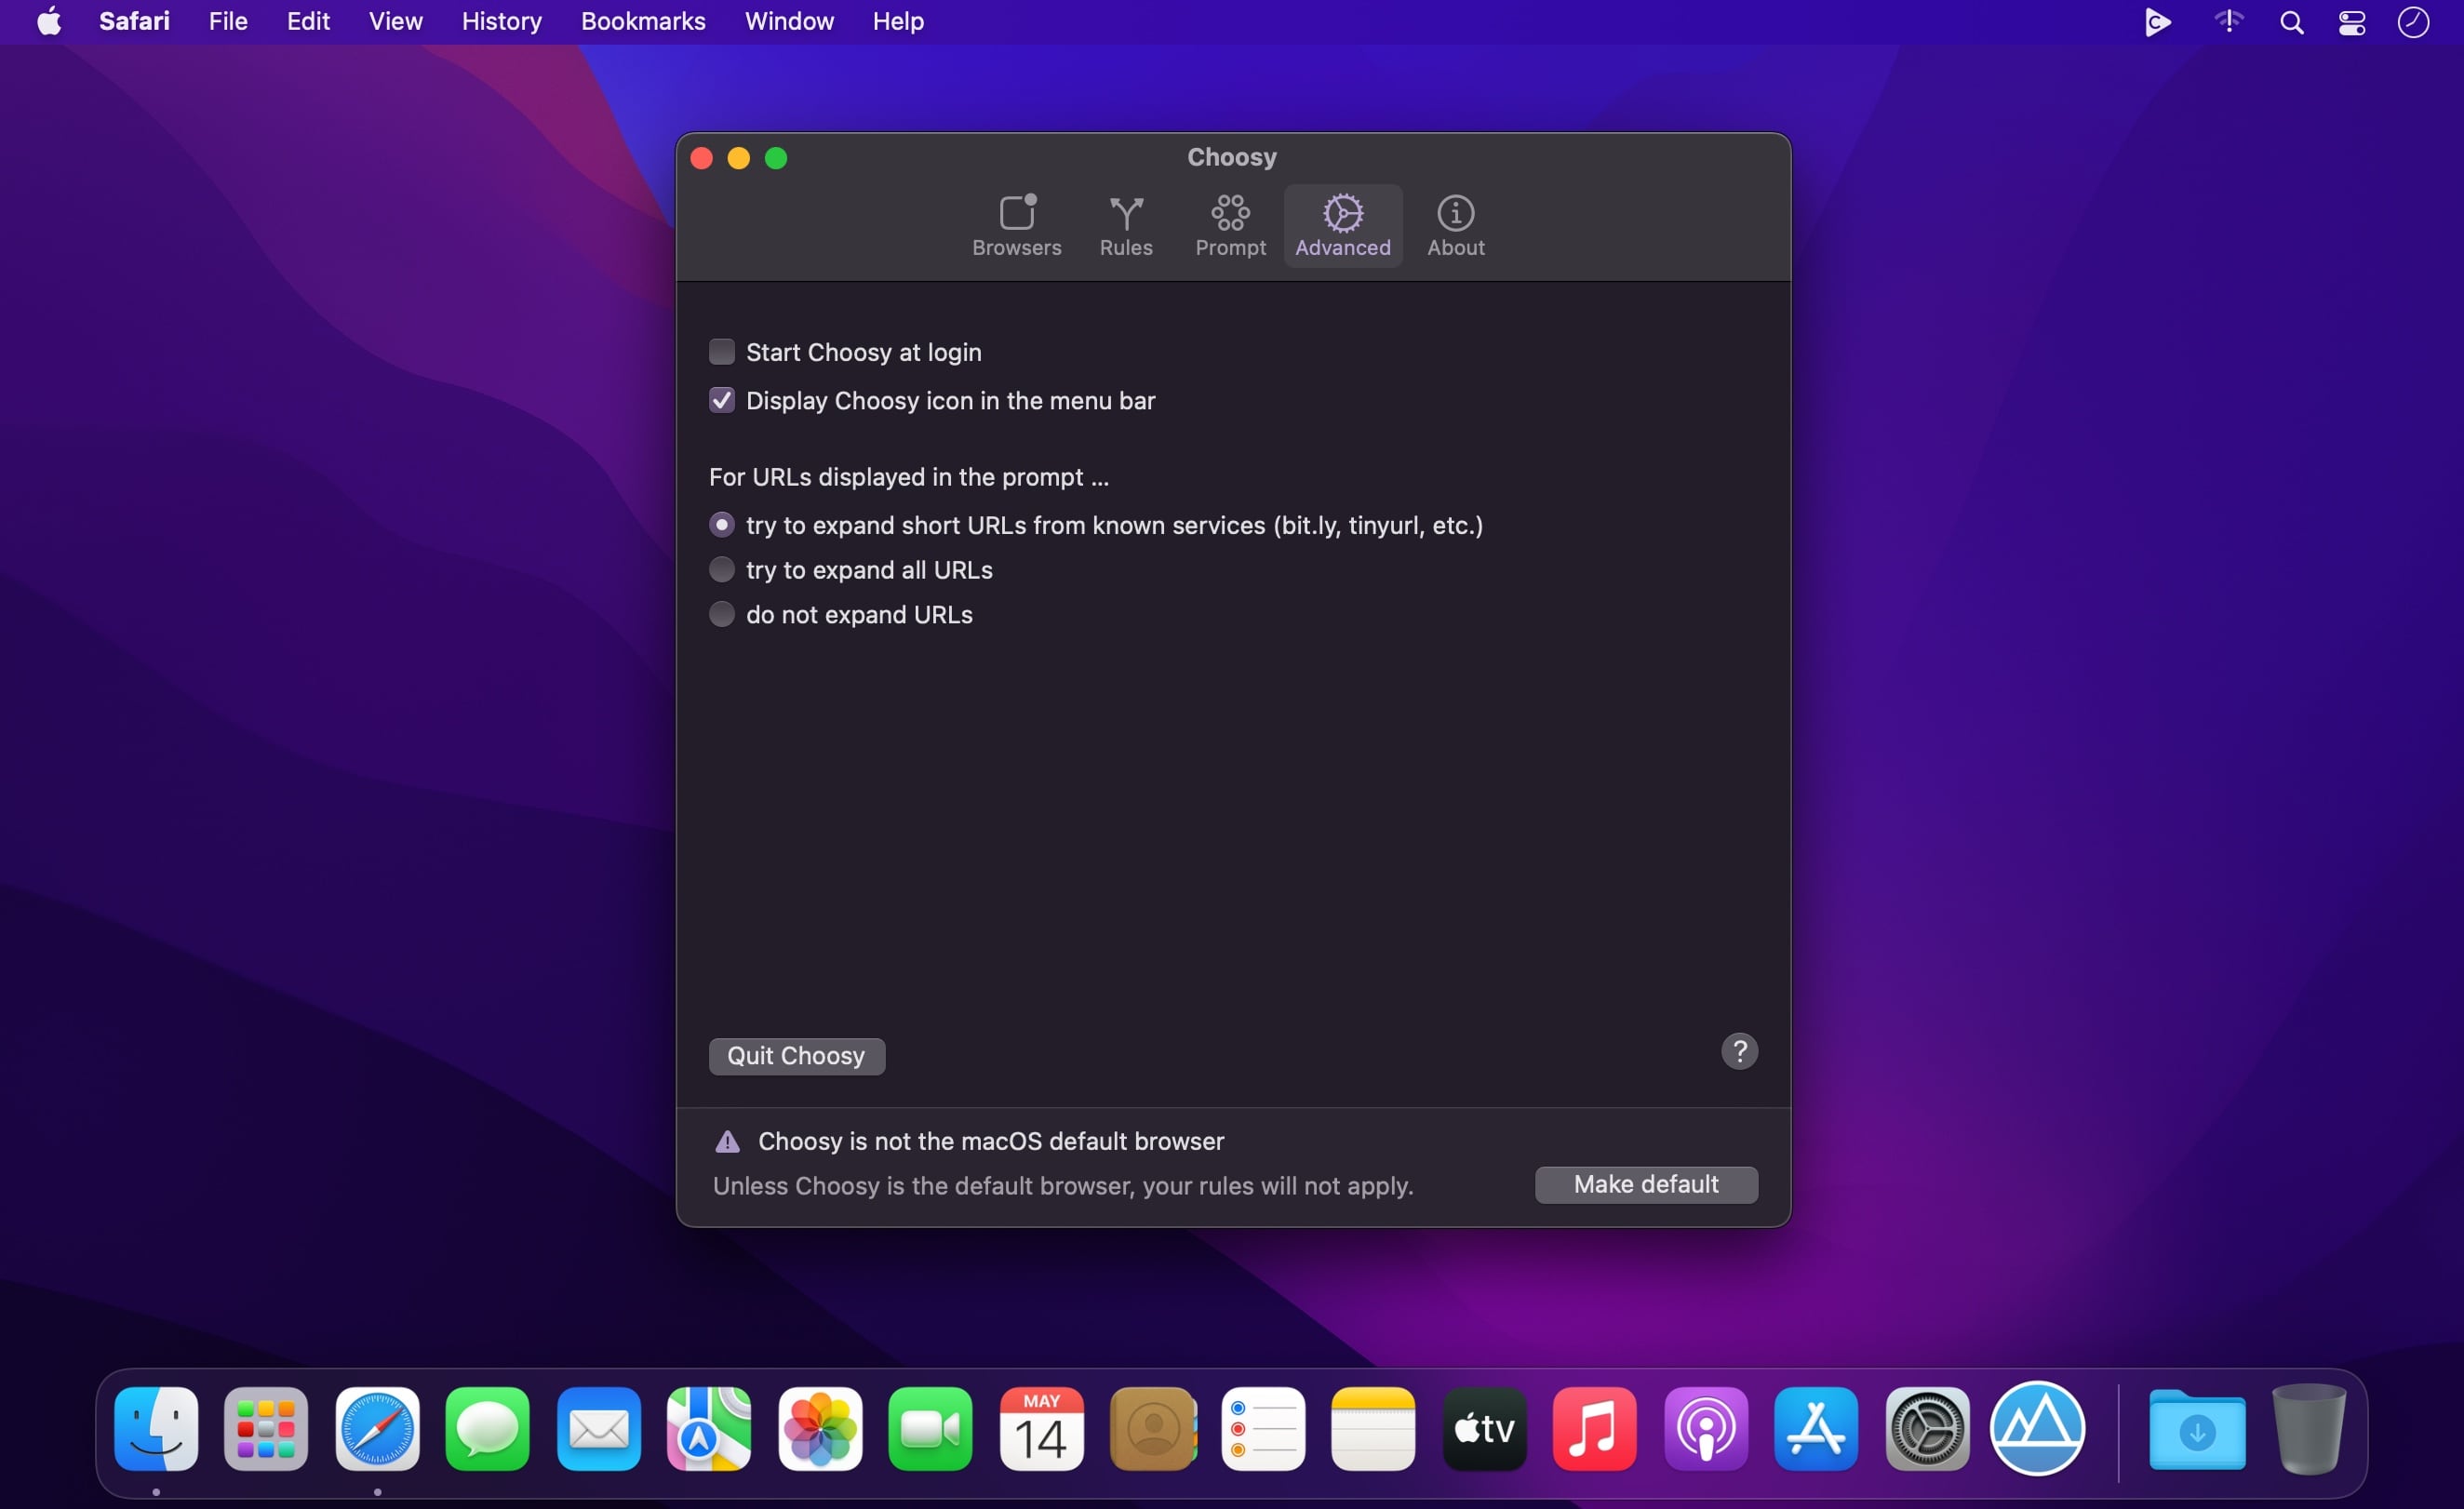Open the Downloads folder in Dock

2197,1428
